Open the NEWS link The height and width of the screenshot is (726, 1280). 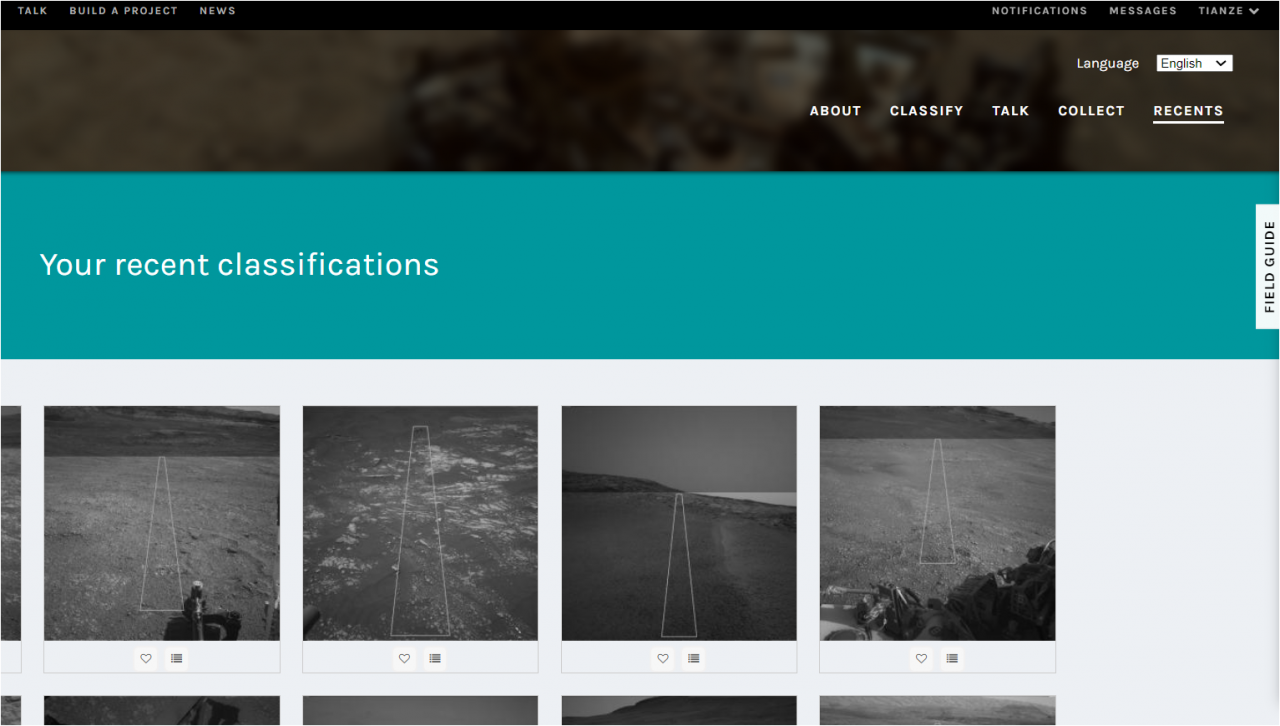(217, 11)
